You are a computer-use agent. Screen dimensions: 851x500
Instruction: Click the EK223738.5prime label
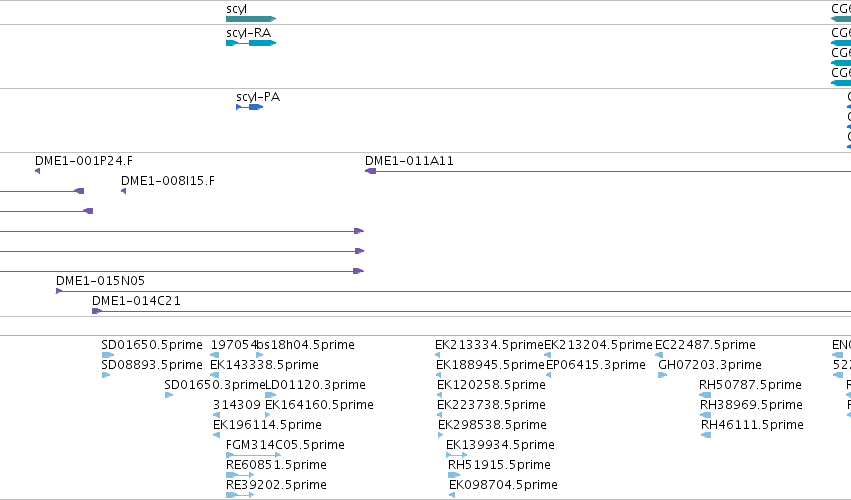(491, 405)
